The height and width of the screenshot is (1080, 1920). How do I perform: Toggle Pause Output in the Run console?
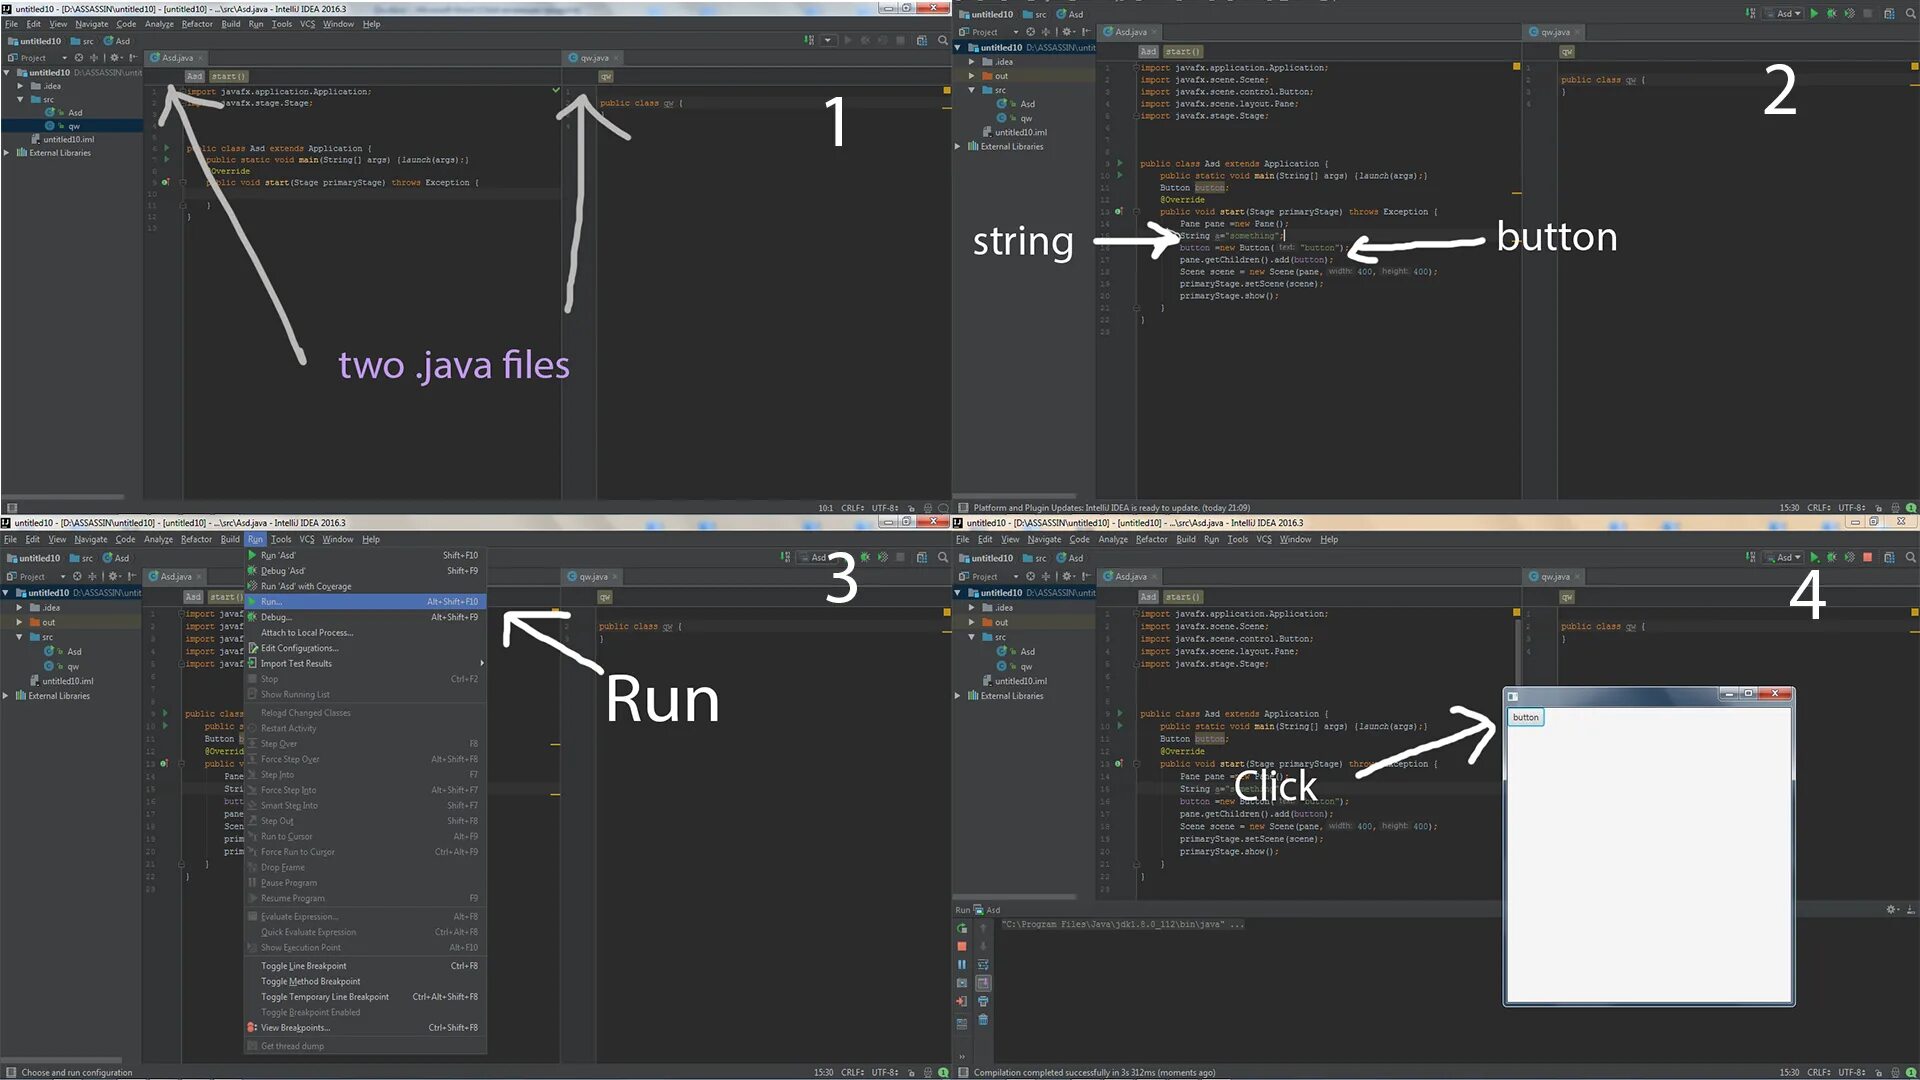962,965
